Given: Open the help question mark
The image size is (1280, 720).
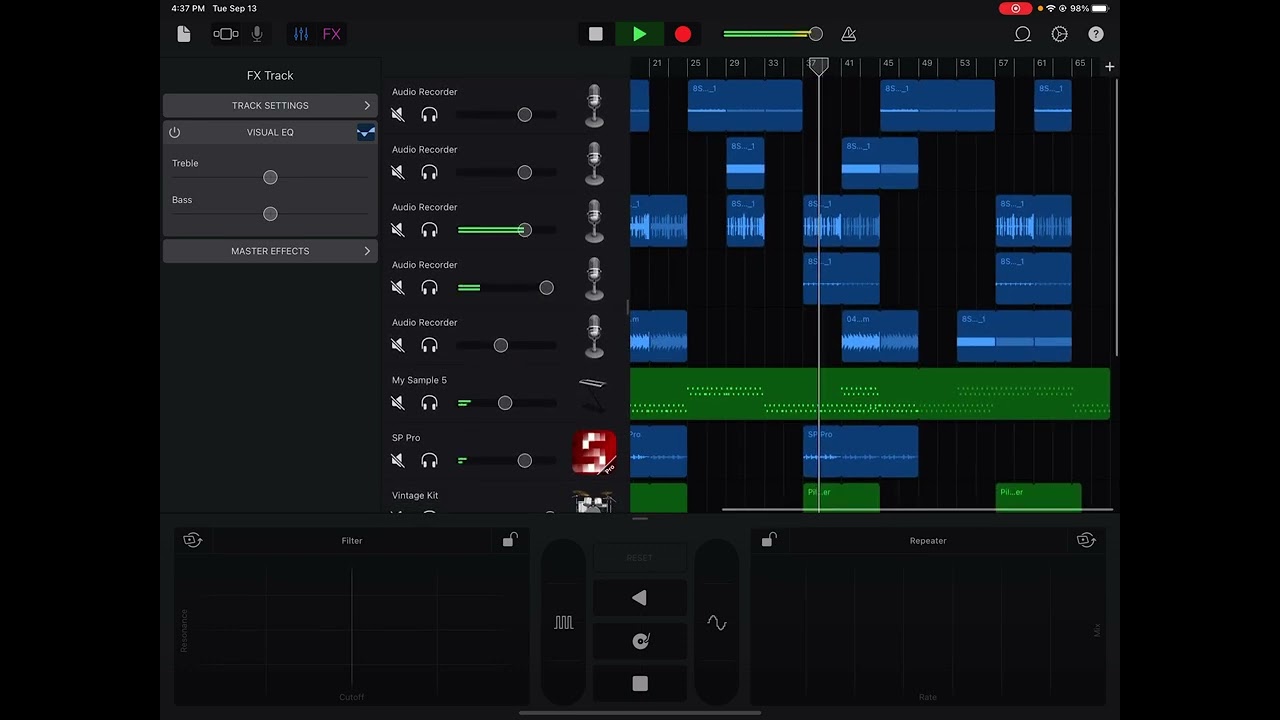Looking at the screenshot, I should (1097, 34).
